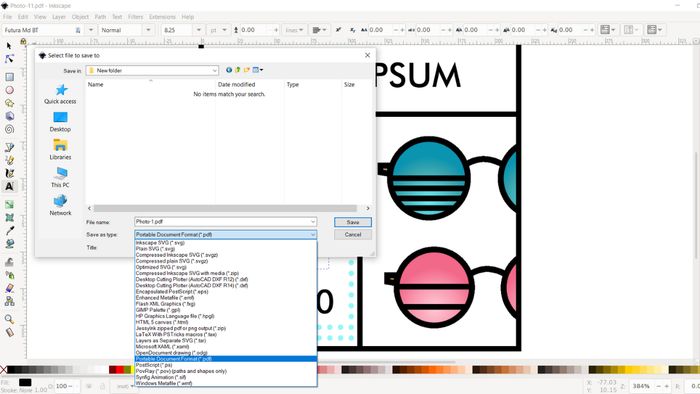Screen dimensions: 700x394
Task: Open the Extensions menu
Action: pyautogui.click(x=162, y=17)
